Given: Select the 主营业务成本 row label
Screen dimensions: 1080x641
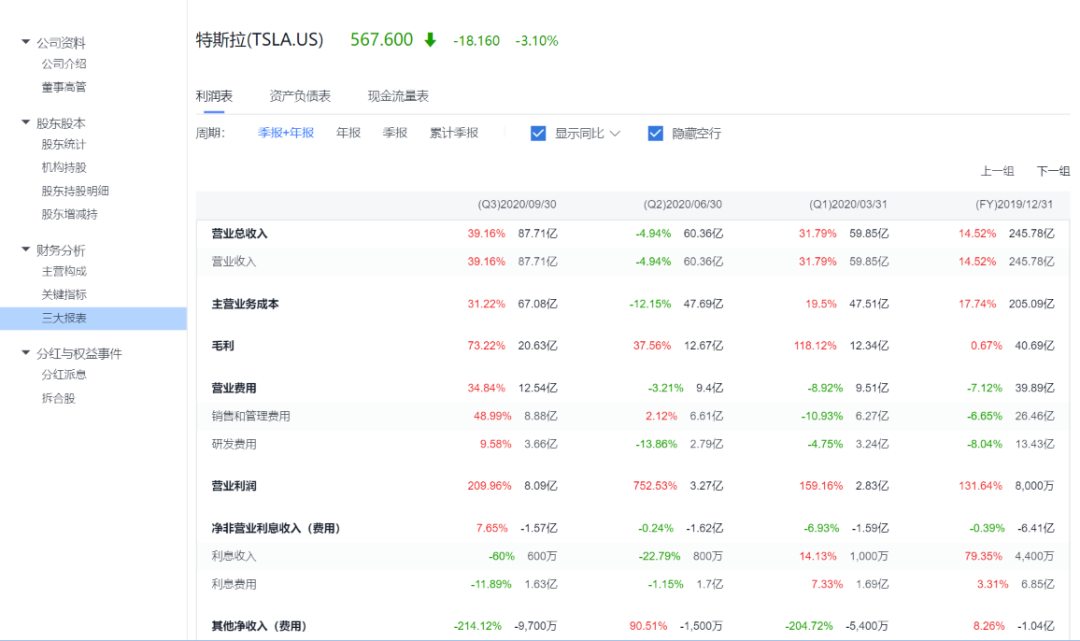Looking at the screenshot, I should point(245,304).
